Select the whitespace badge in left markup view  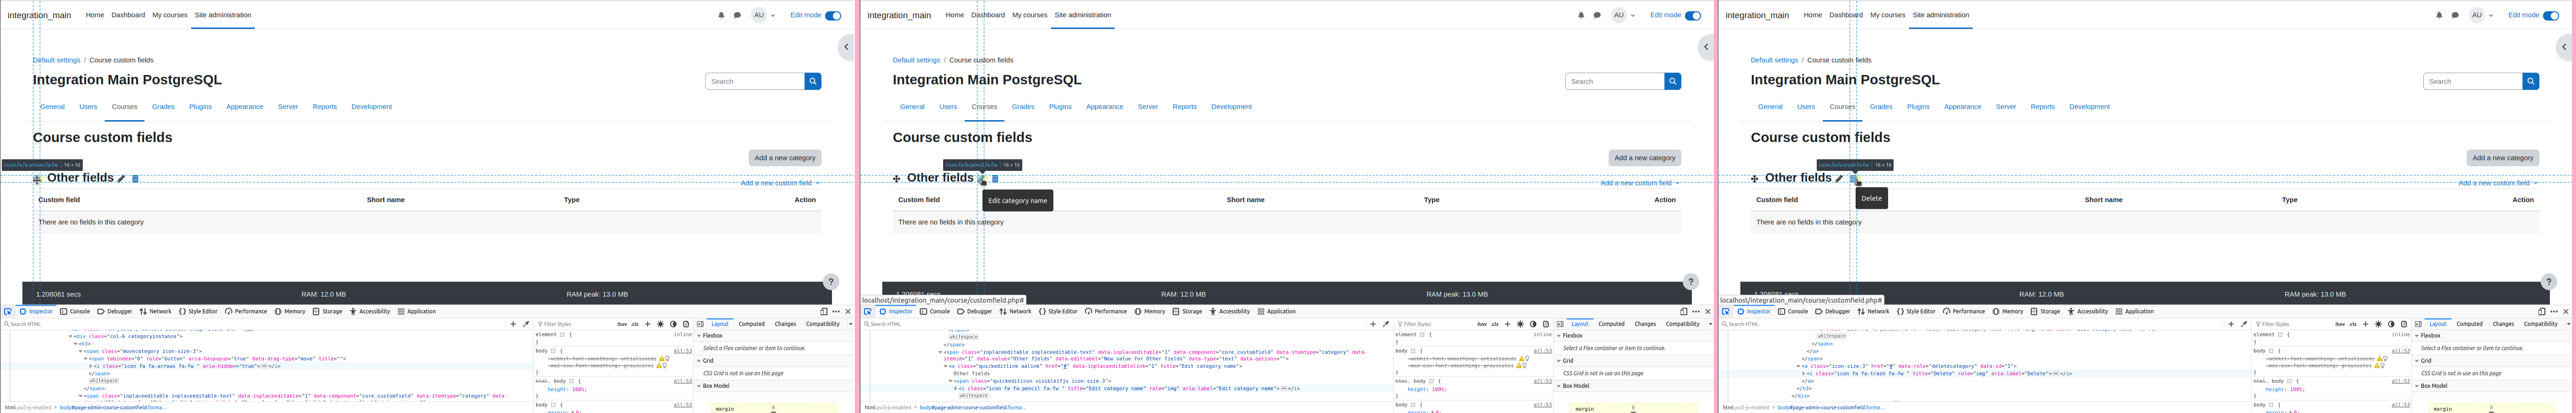tap(104, 381)
